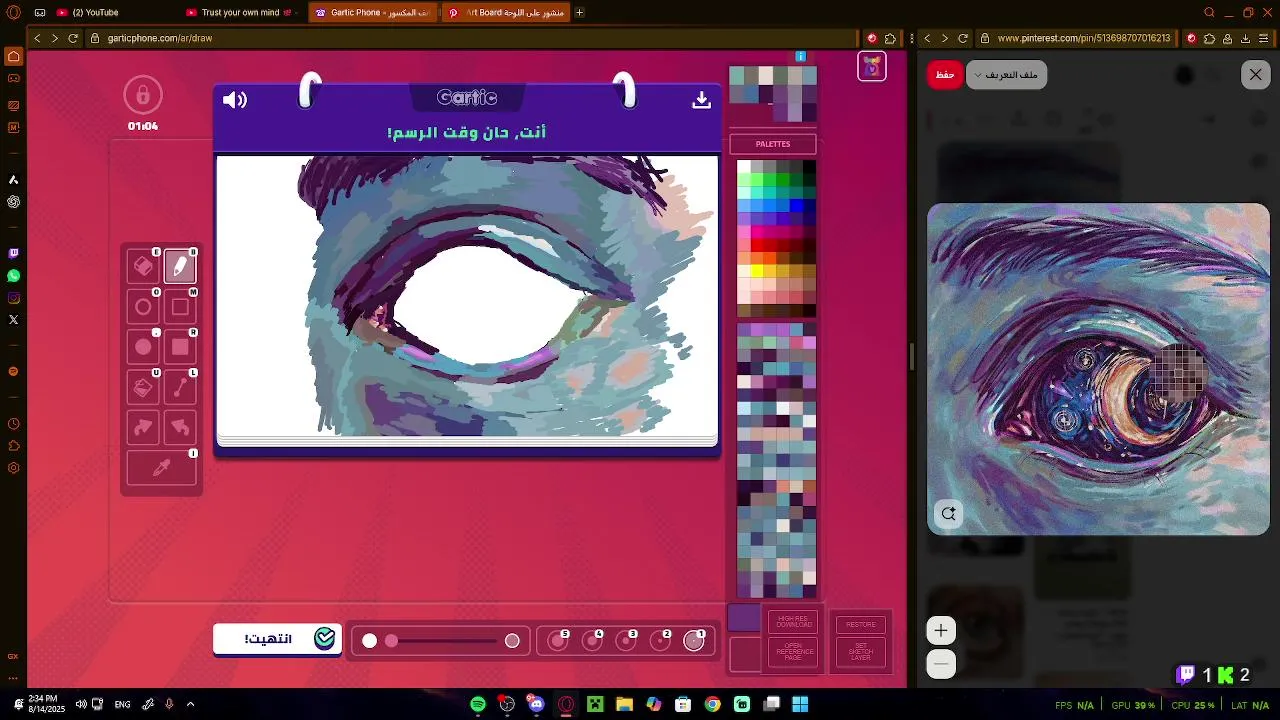Click the current purple color preview

745,617
